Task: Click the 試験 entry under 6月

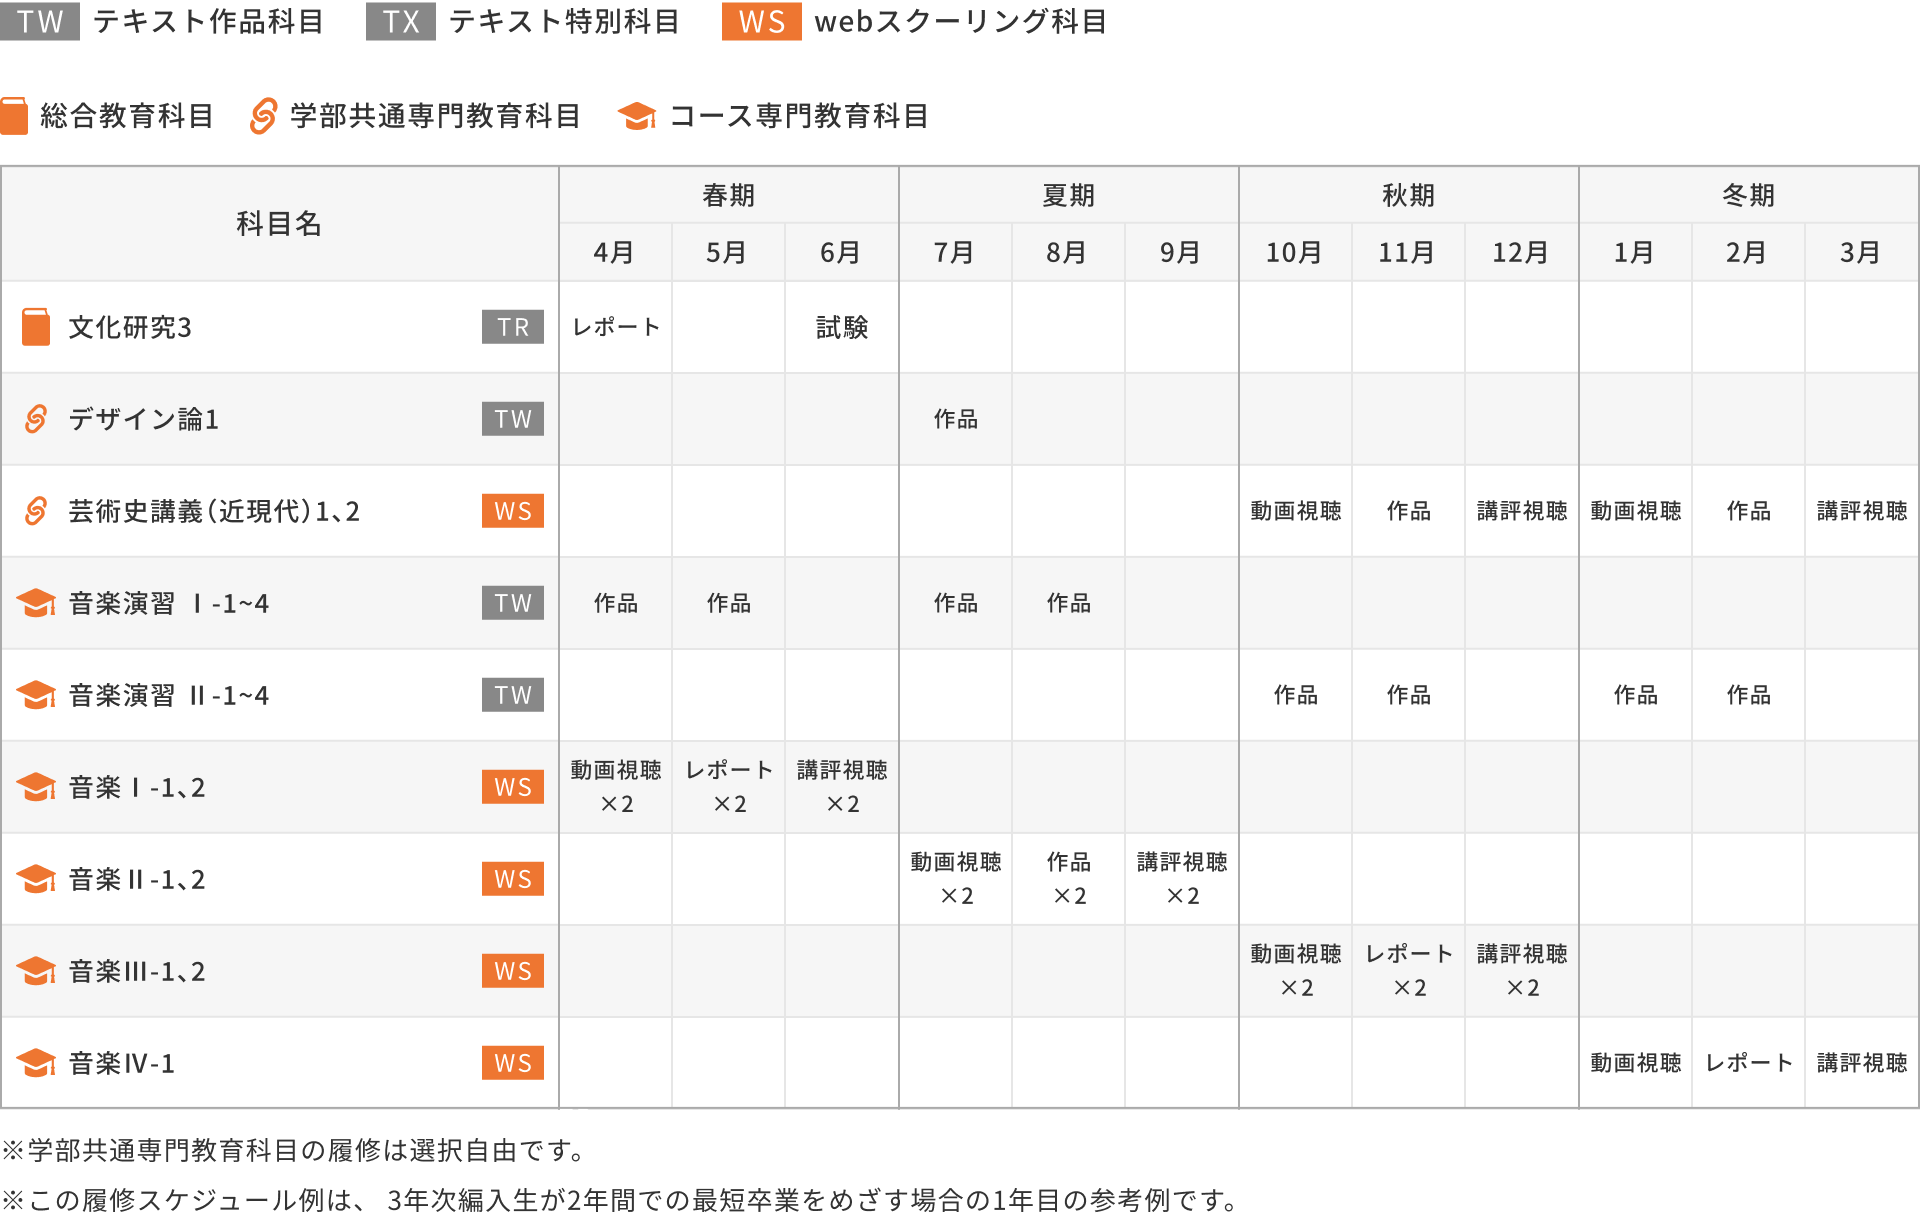Action: tap(841, 327)
